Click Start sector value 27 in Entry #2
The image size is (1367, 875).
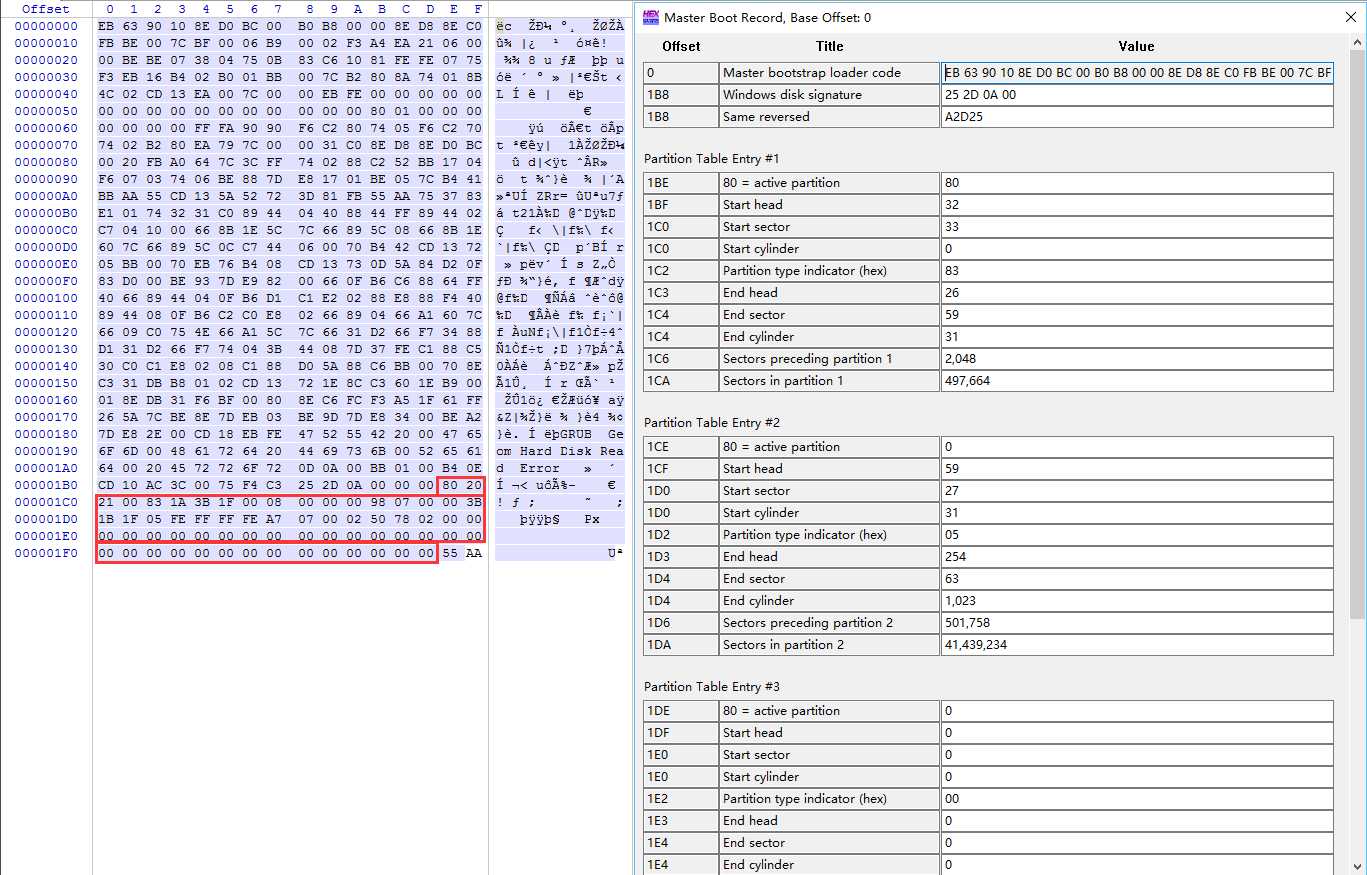1137,491
